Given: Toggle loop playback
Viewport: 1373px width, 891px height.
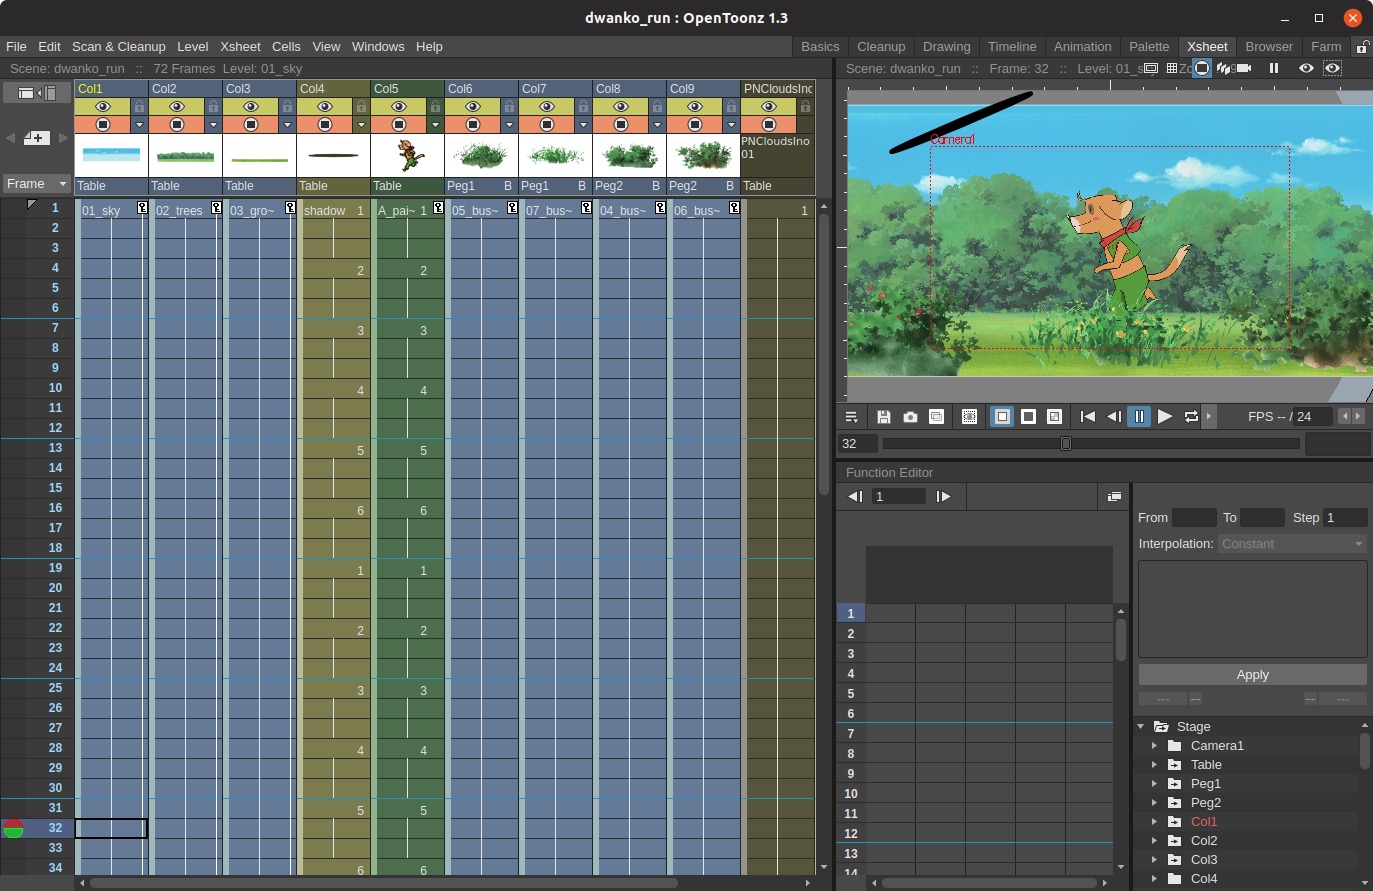Looking at the screenshot, I should tap(1191, 417).
